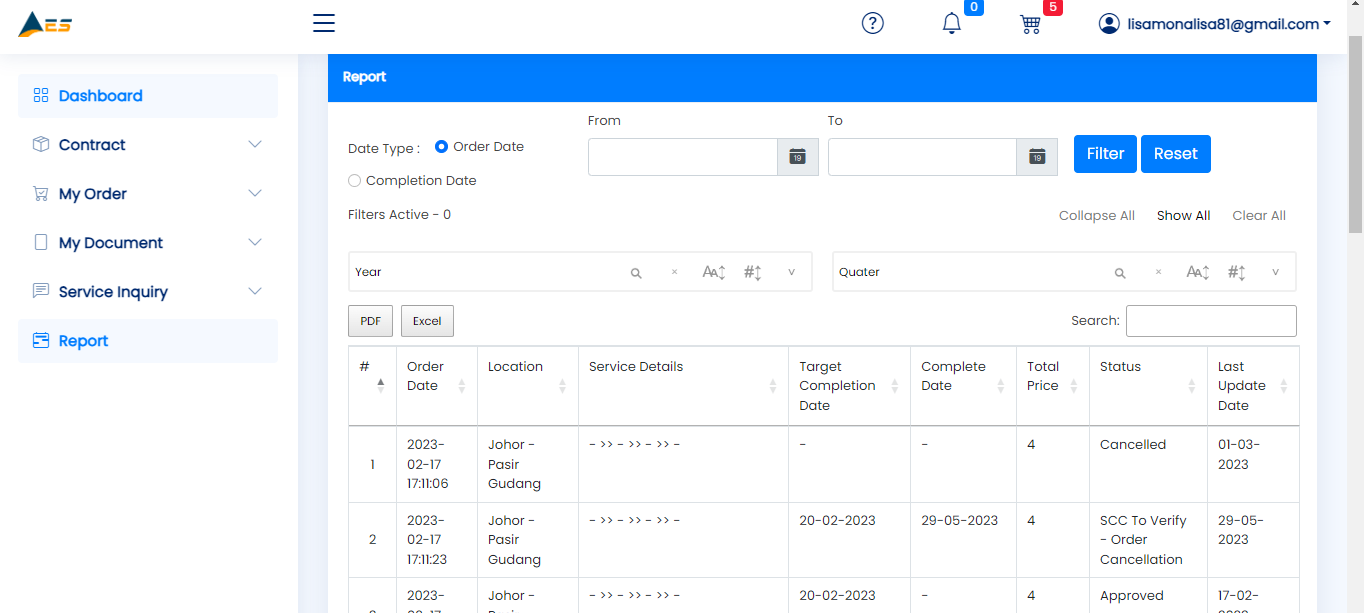Open the My Order sidebar item
This screenshot has width=1364, height=613.
pyautogui.click(x=148, y=194)
